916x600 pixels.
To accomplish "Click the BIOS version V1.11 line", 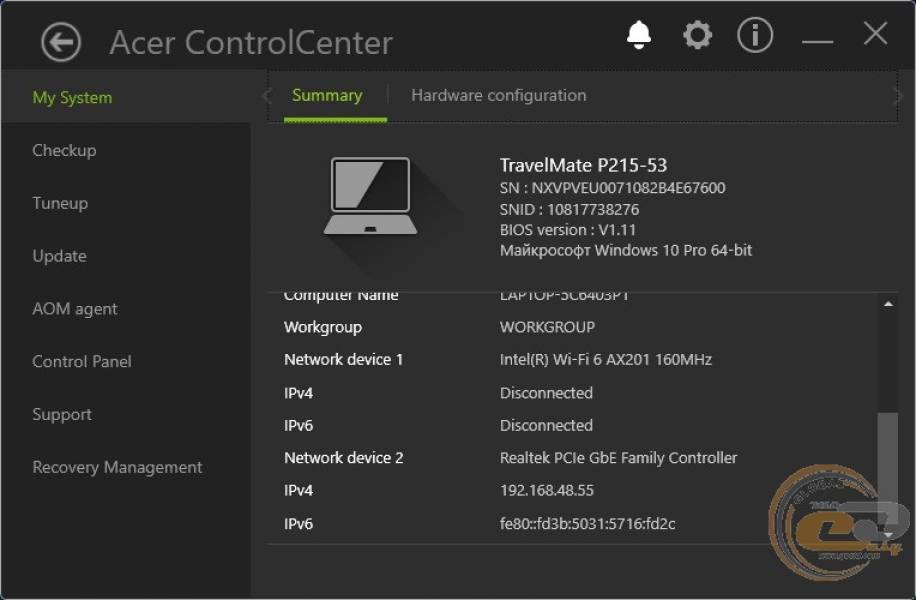I will [x=568, y=230].
